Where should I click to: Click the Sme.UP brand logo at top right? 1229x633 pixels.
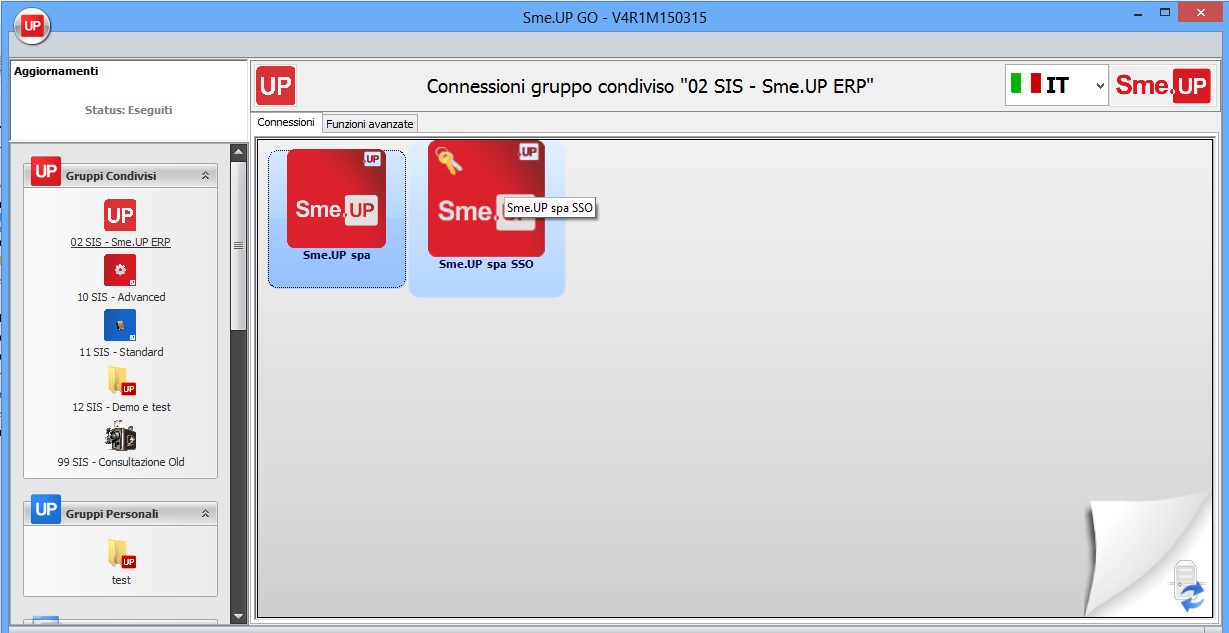point(1163,85)
